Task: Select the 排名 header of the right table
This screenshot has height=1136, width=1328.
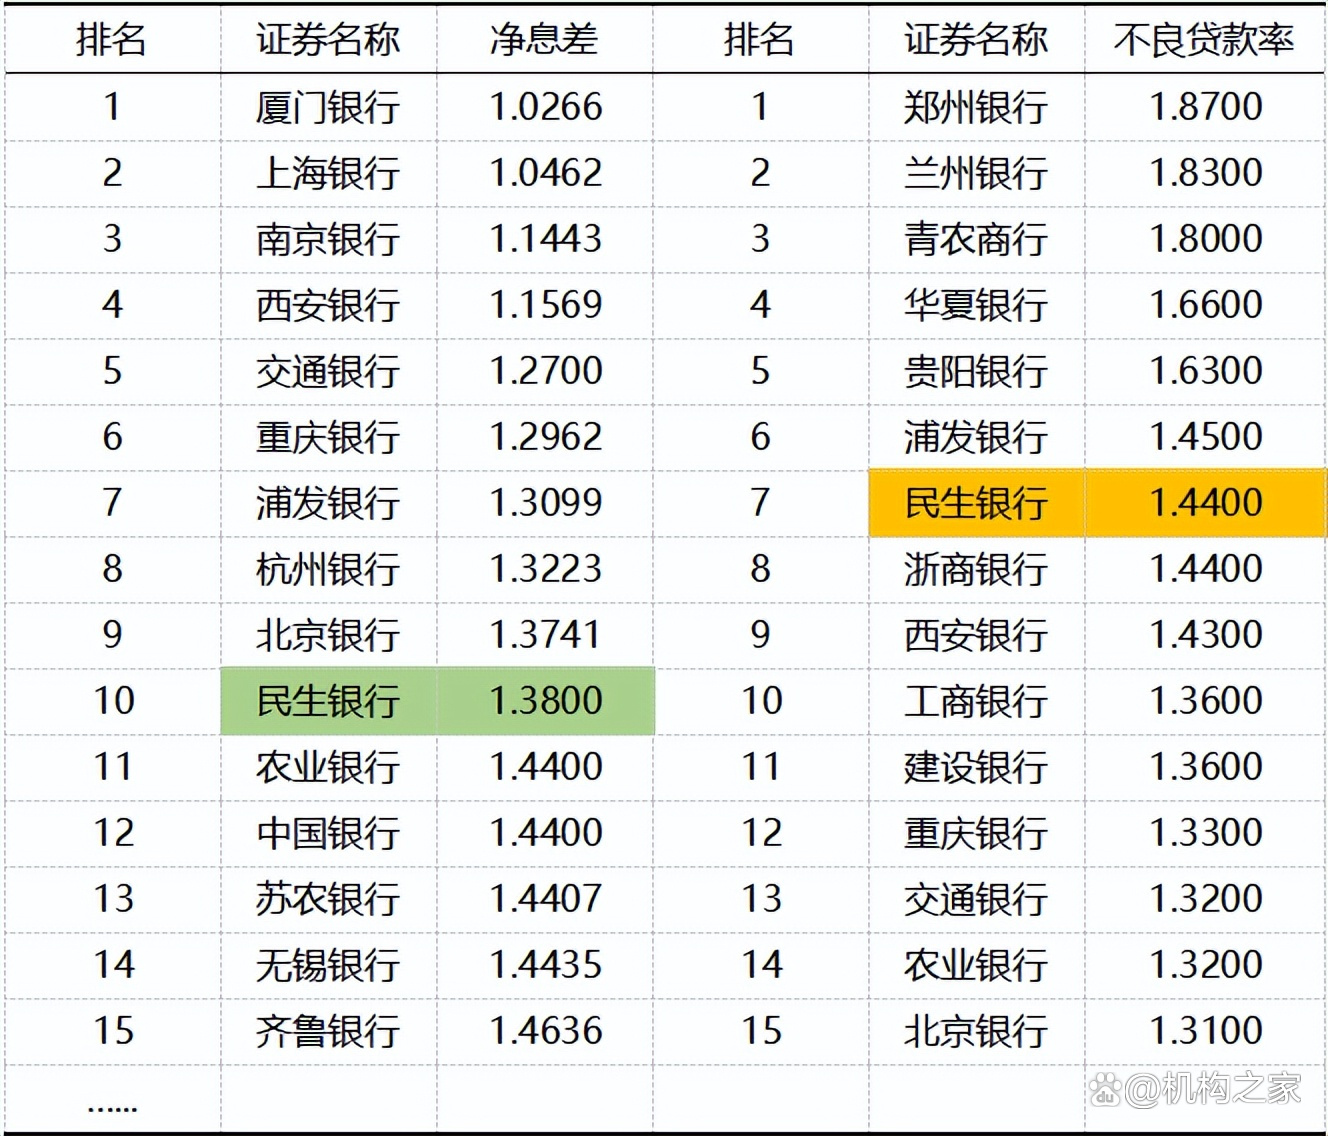Action: point(761,40)
